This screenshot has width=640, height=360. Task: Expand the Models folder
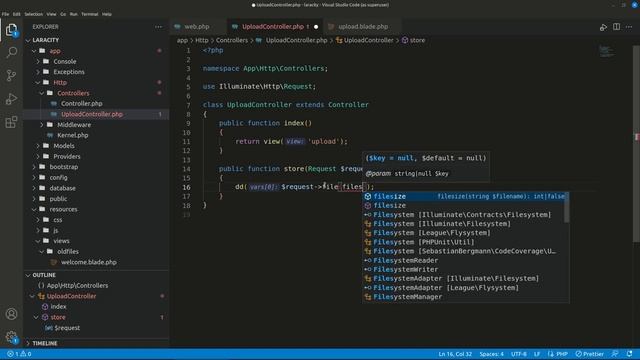point(38,146)
